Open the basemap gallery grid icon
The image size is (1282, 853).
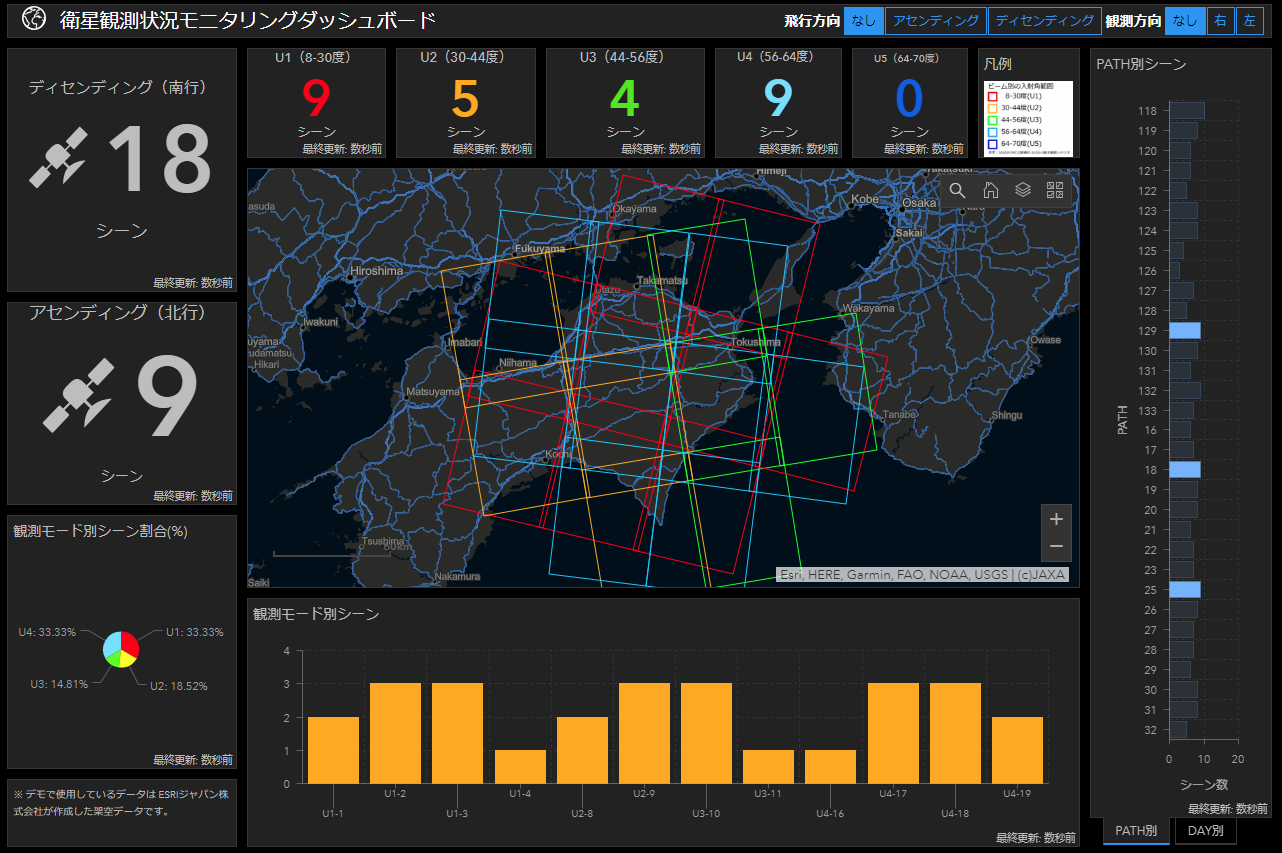[1055, 191]
